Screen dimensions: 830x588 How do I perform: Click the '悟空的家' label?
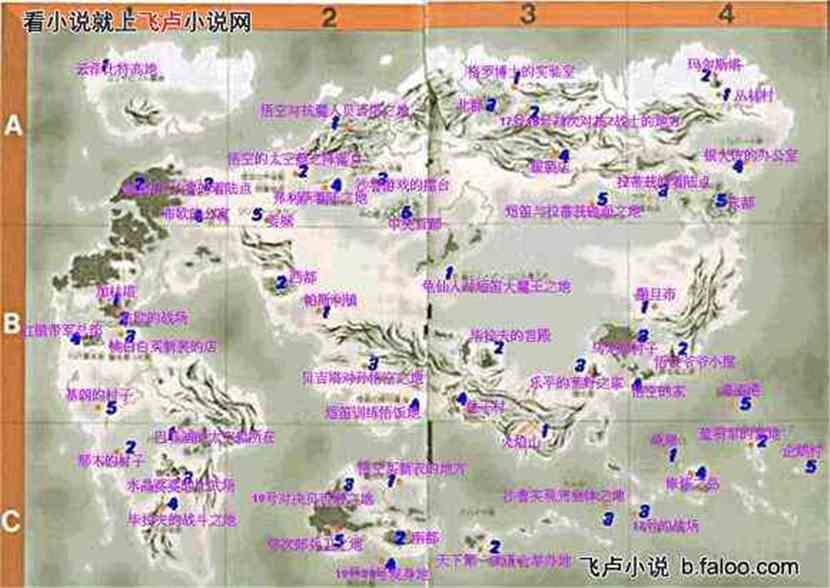pos(660,391)
